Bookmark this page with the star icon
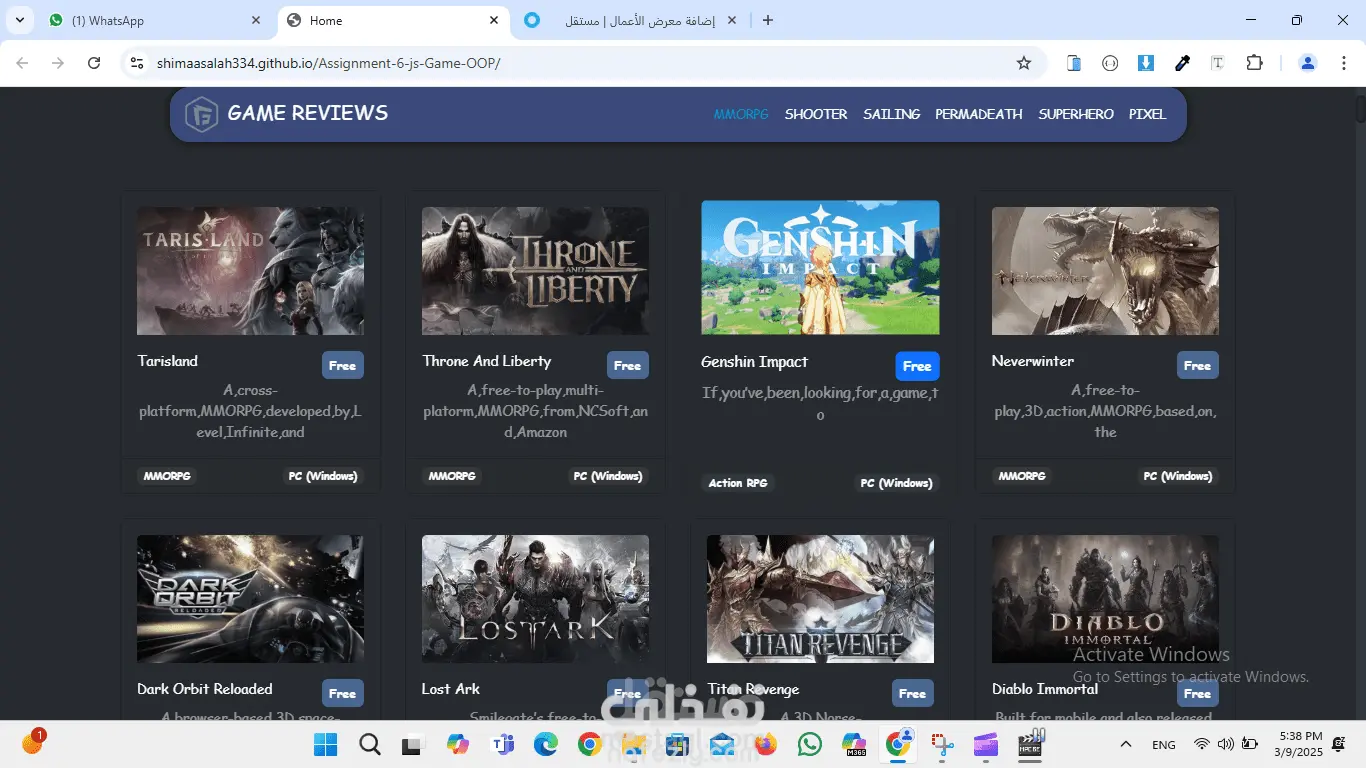1366x768 pixels. coord(1023,63)
